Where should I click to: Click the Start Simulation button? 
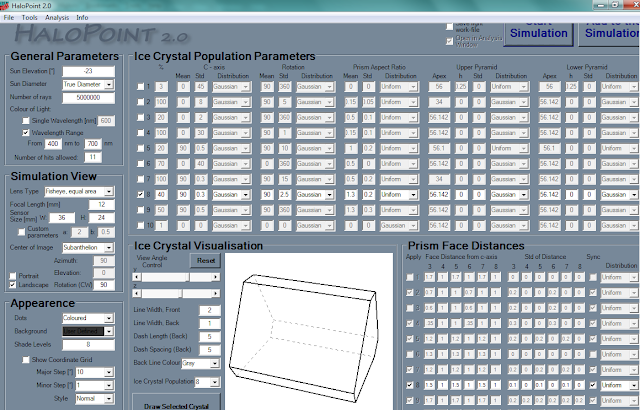pyautogui.click(x=539, y=33)
